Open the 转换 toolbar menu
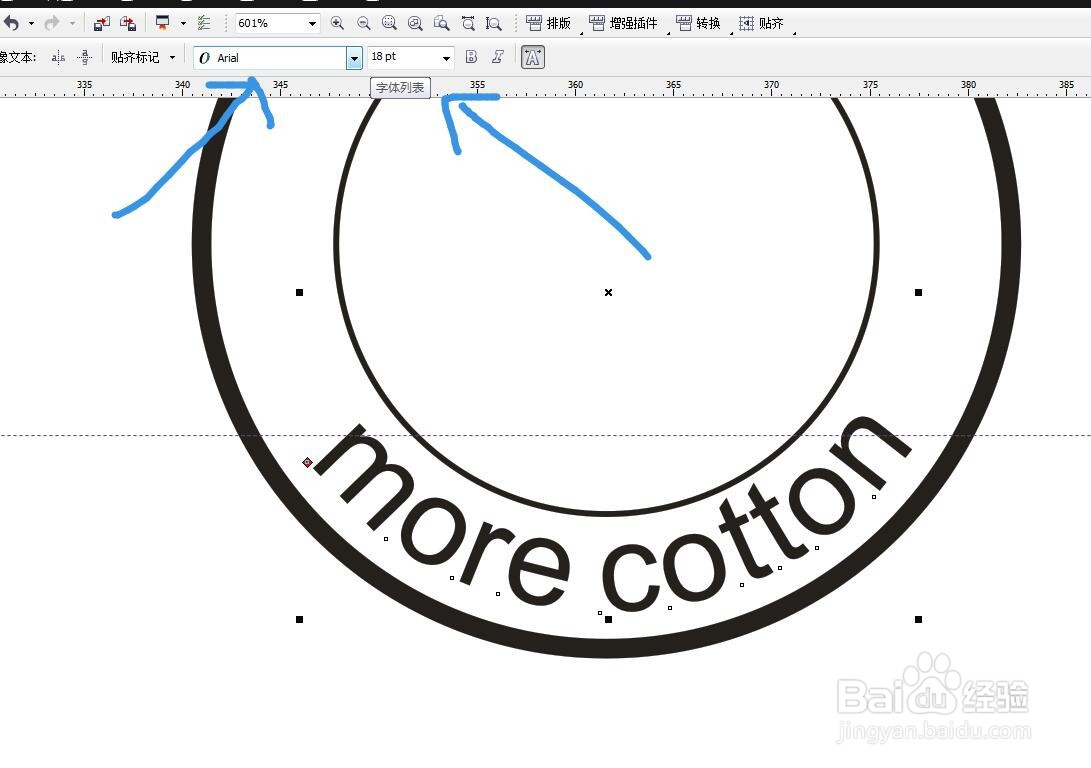 click(699, 24)
